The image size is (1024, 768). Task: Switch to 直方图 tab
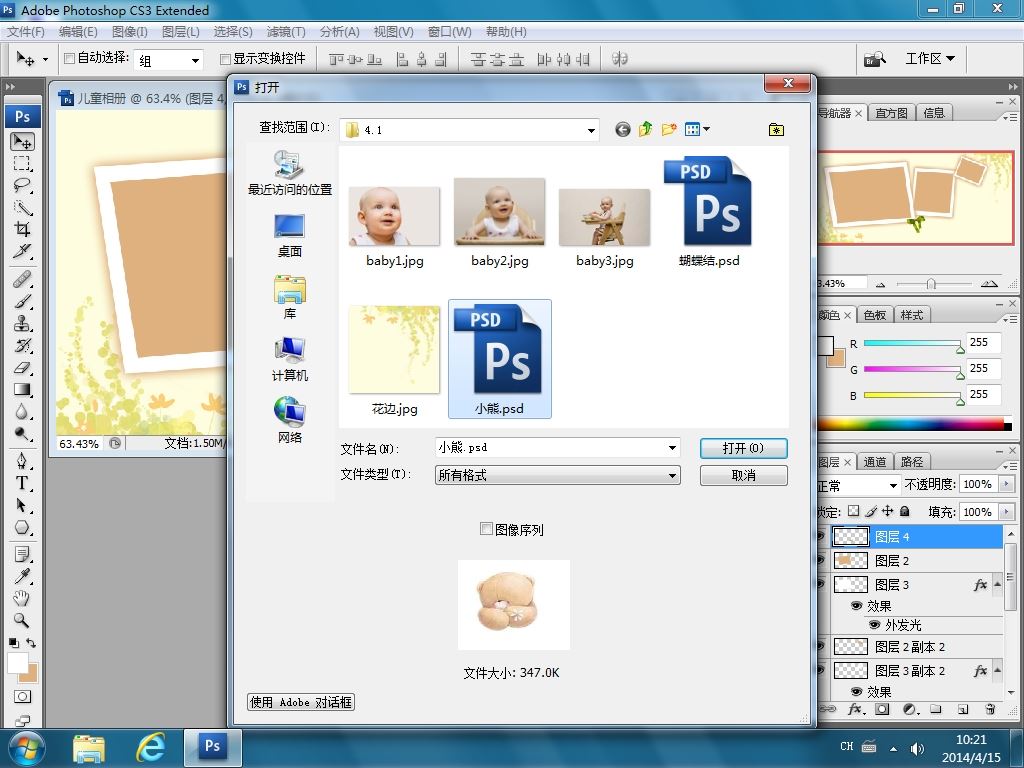(891, 113)
